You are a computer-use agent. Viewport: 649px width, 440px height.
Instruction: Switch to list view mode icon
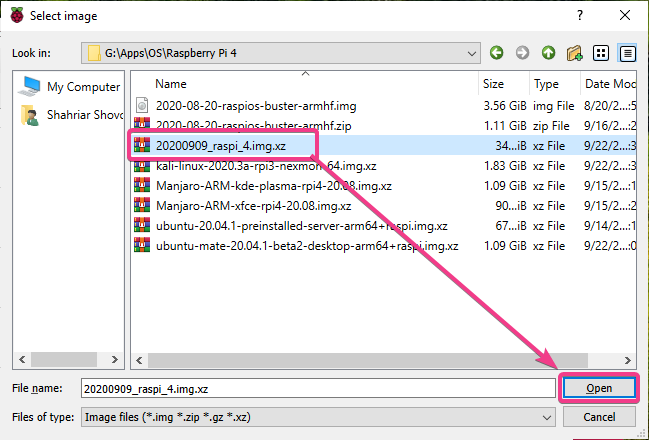[601, 53]
